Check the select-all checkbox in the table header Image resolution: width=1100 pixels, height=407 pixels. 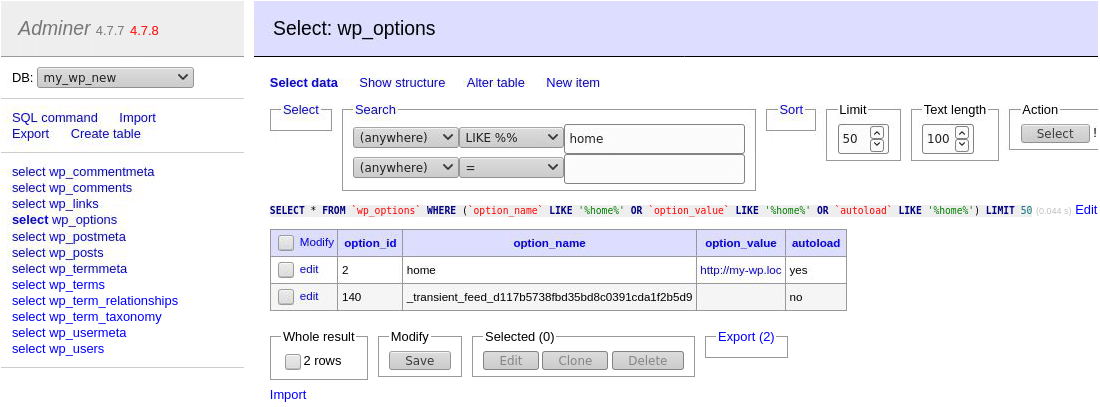tap(286, 243)
